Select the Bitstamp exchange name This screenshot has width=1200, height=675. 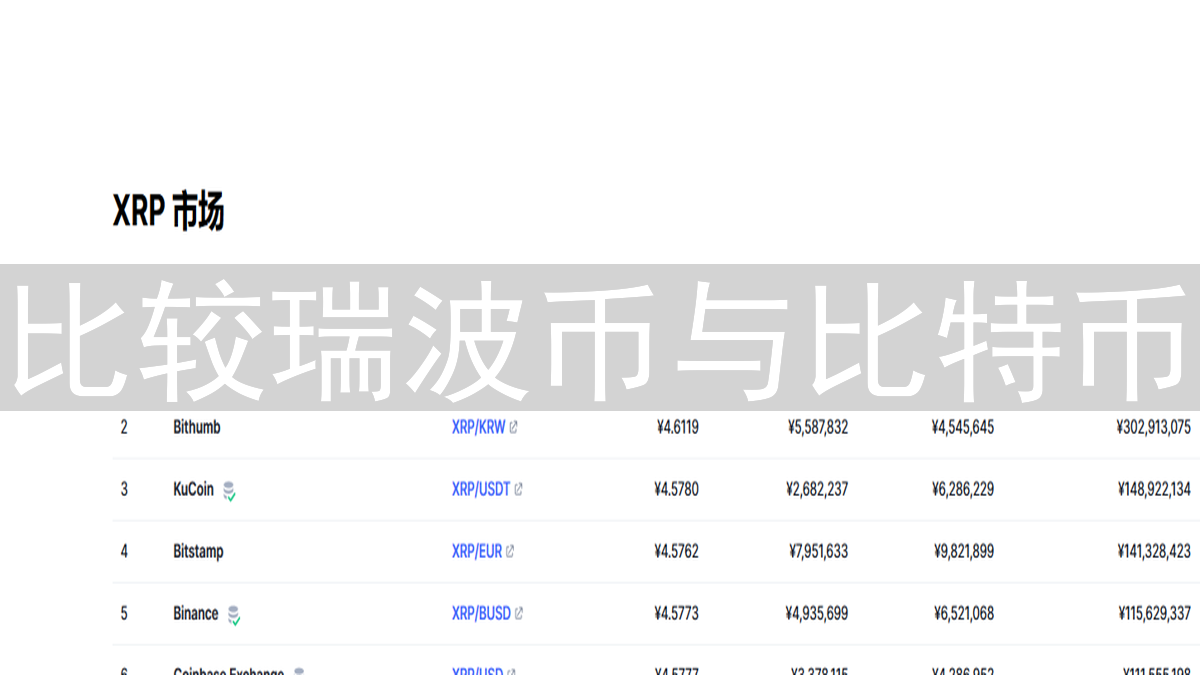pyautogui.click(x=198, y=551)
